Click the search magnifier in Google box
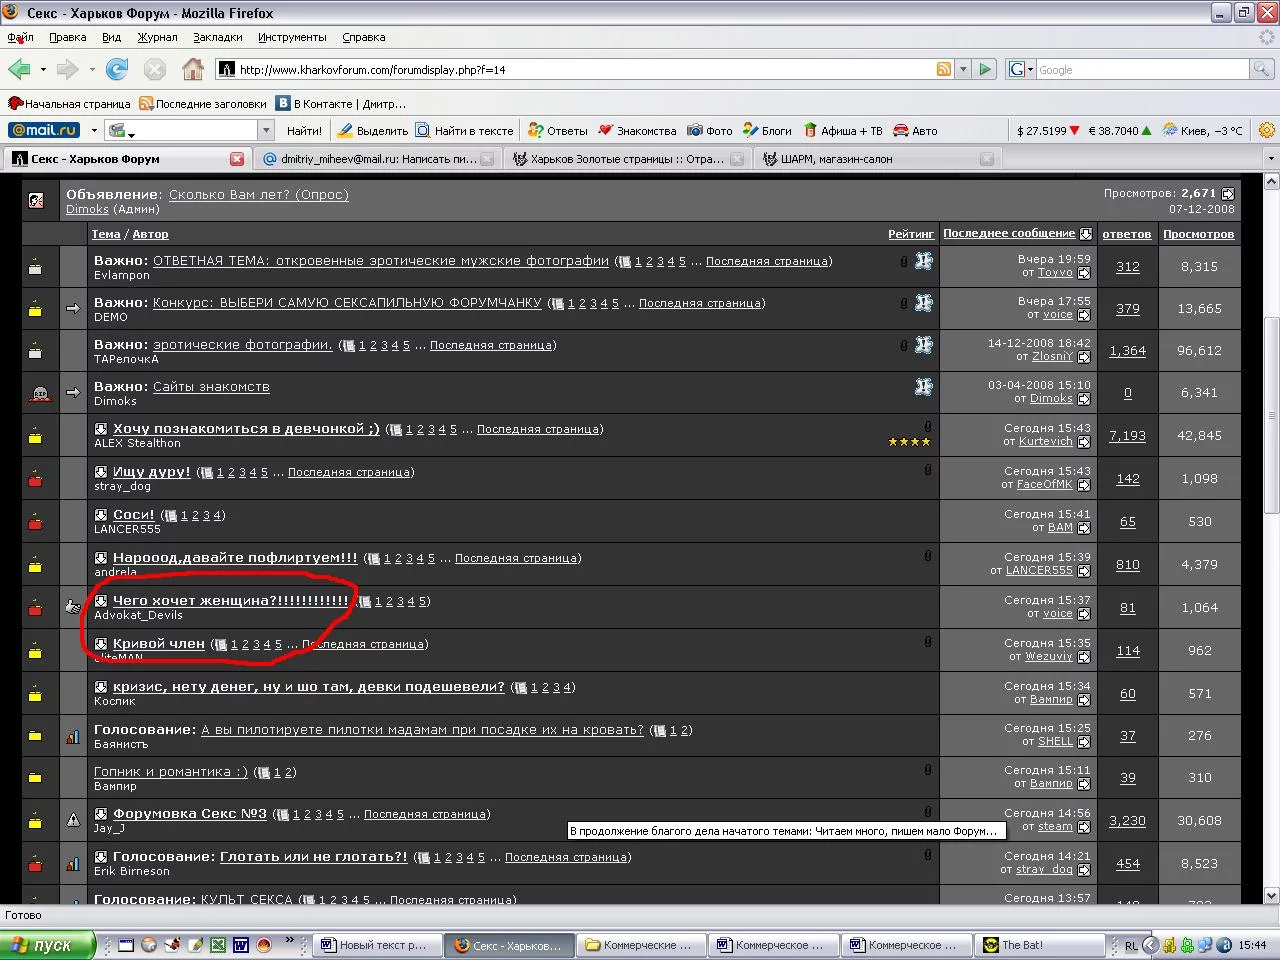Image resolution: width=1280 pixels, height=960 pixels. coord(1262,69)
